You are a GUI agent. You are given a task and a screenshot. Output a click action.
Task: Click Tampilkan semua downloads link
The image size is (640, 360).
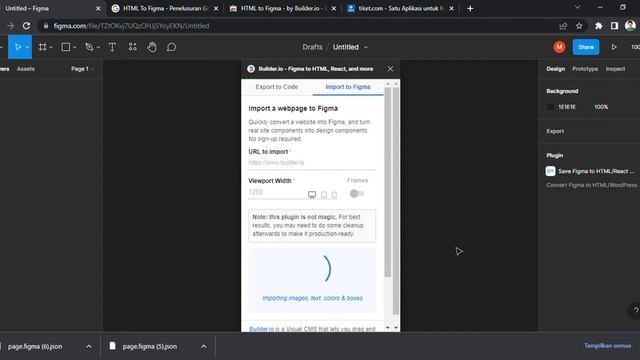click(x=607, y=346)
